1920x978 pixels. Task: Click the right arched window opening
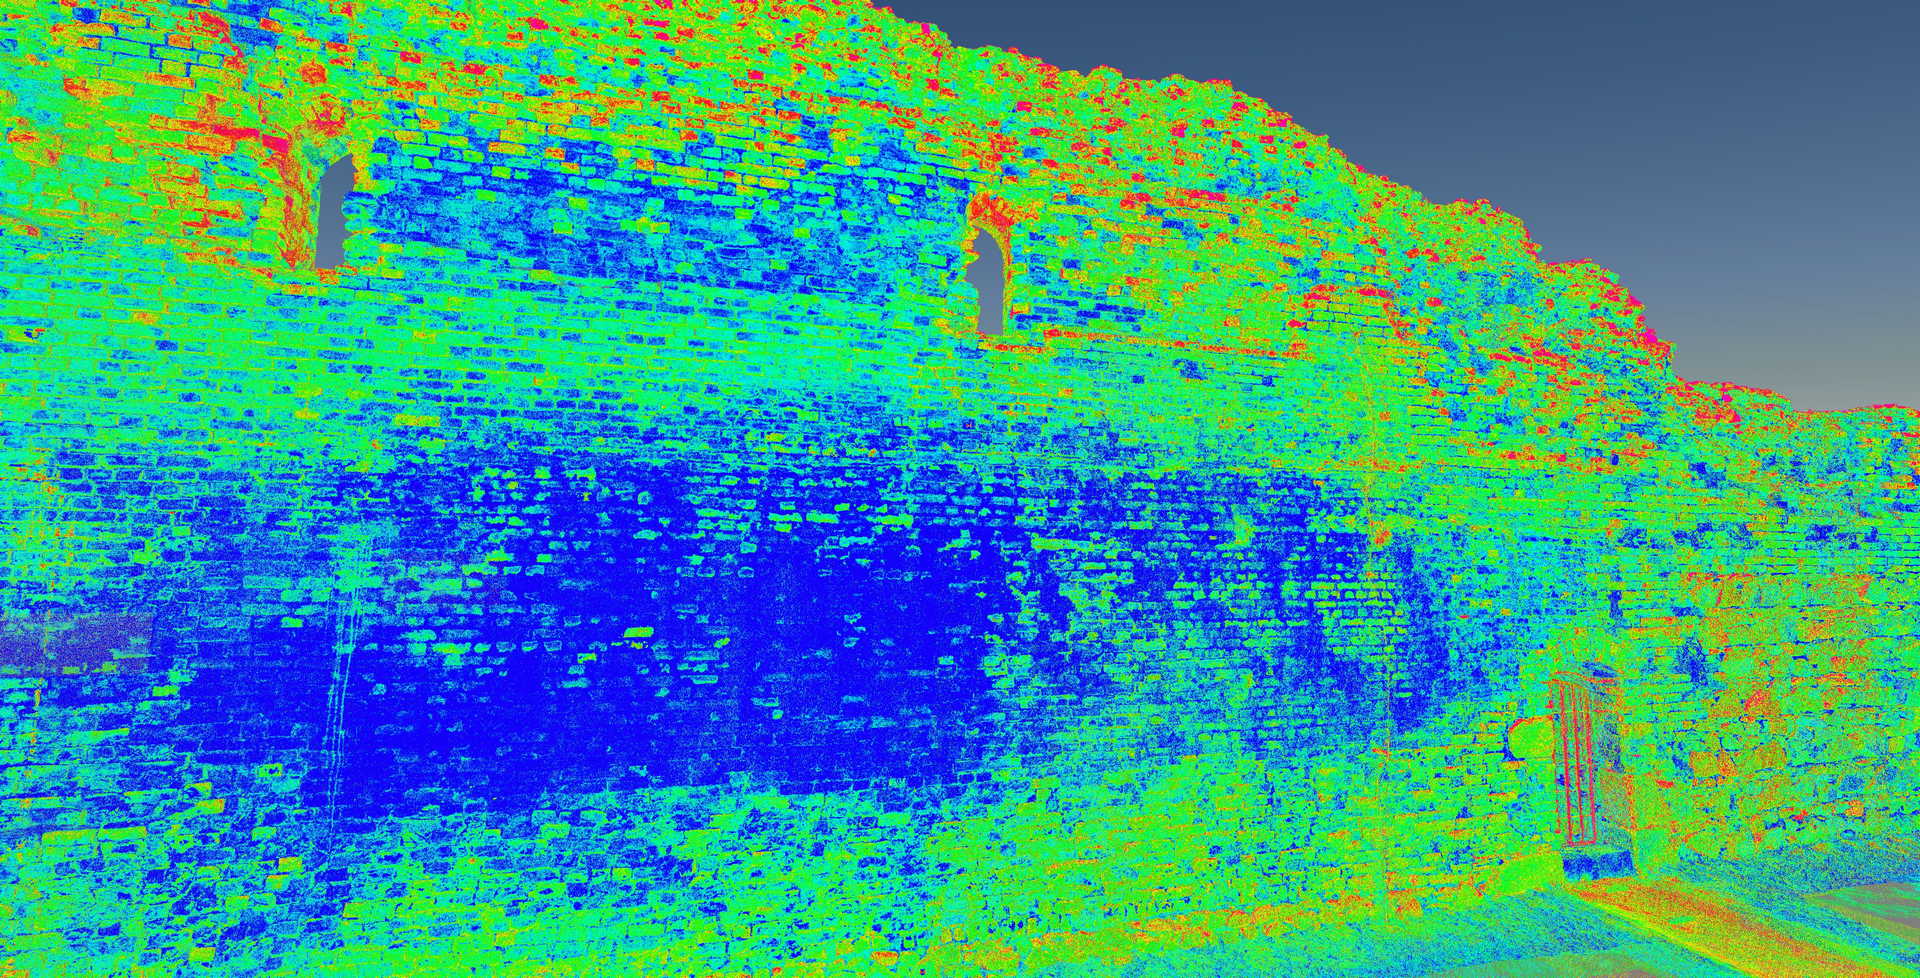[989, 284]
